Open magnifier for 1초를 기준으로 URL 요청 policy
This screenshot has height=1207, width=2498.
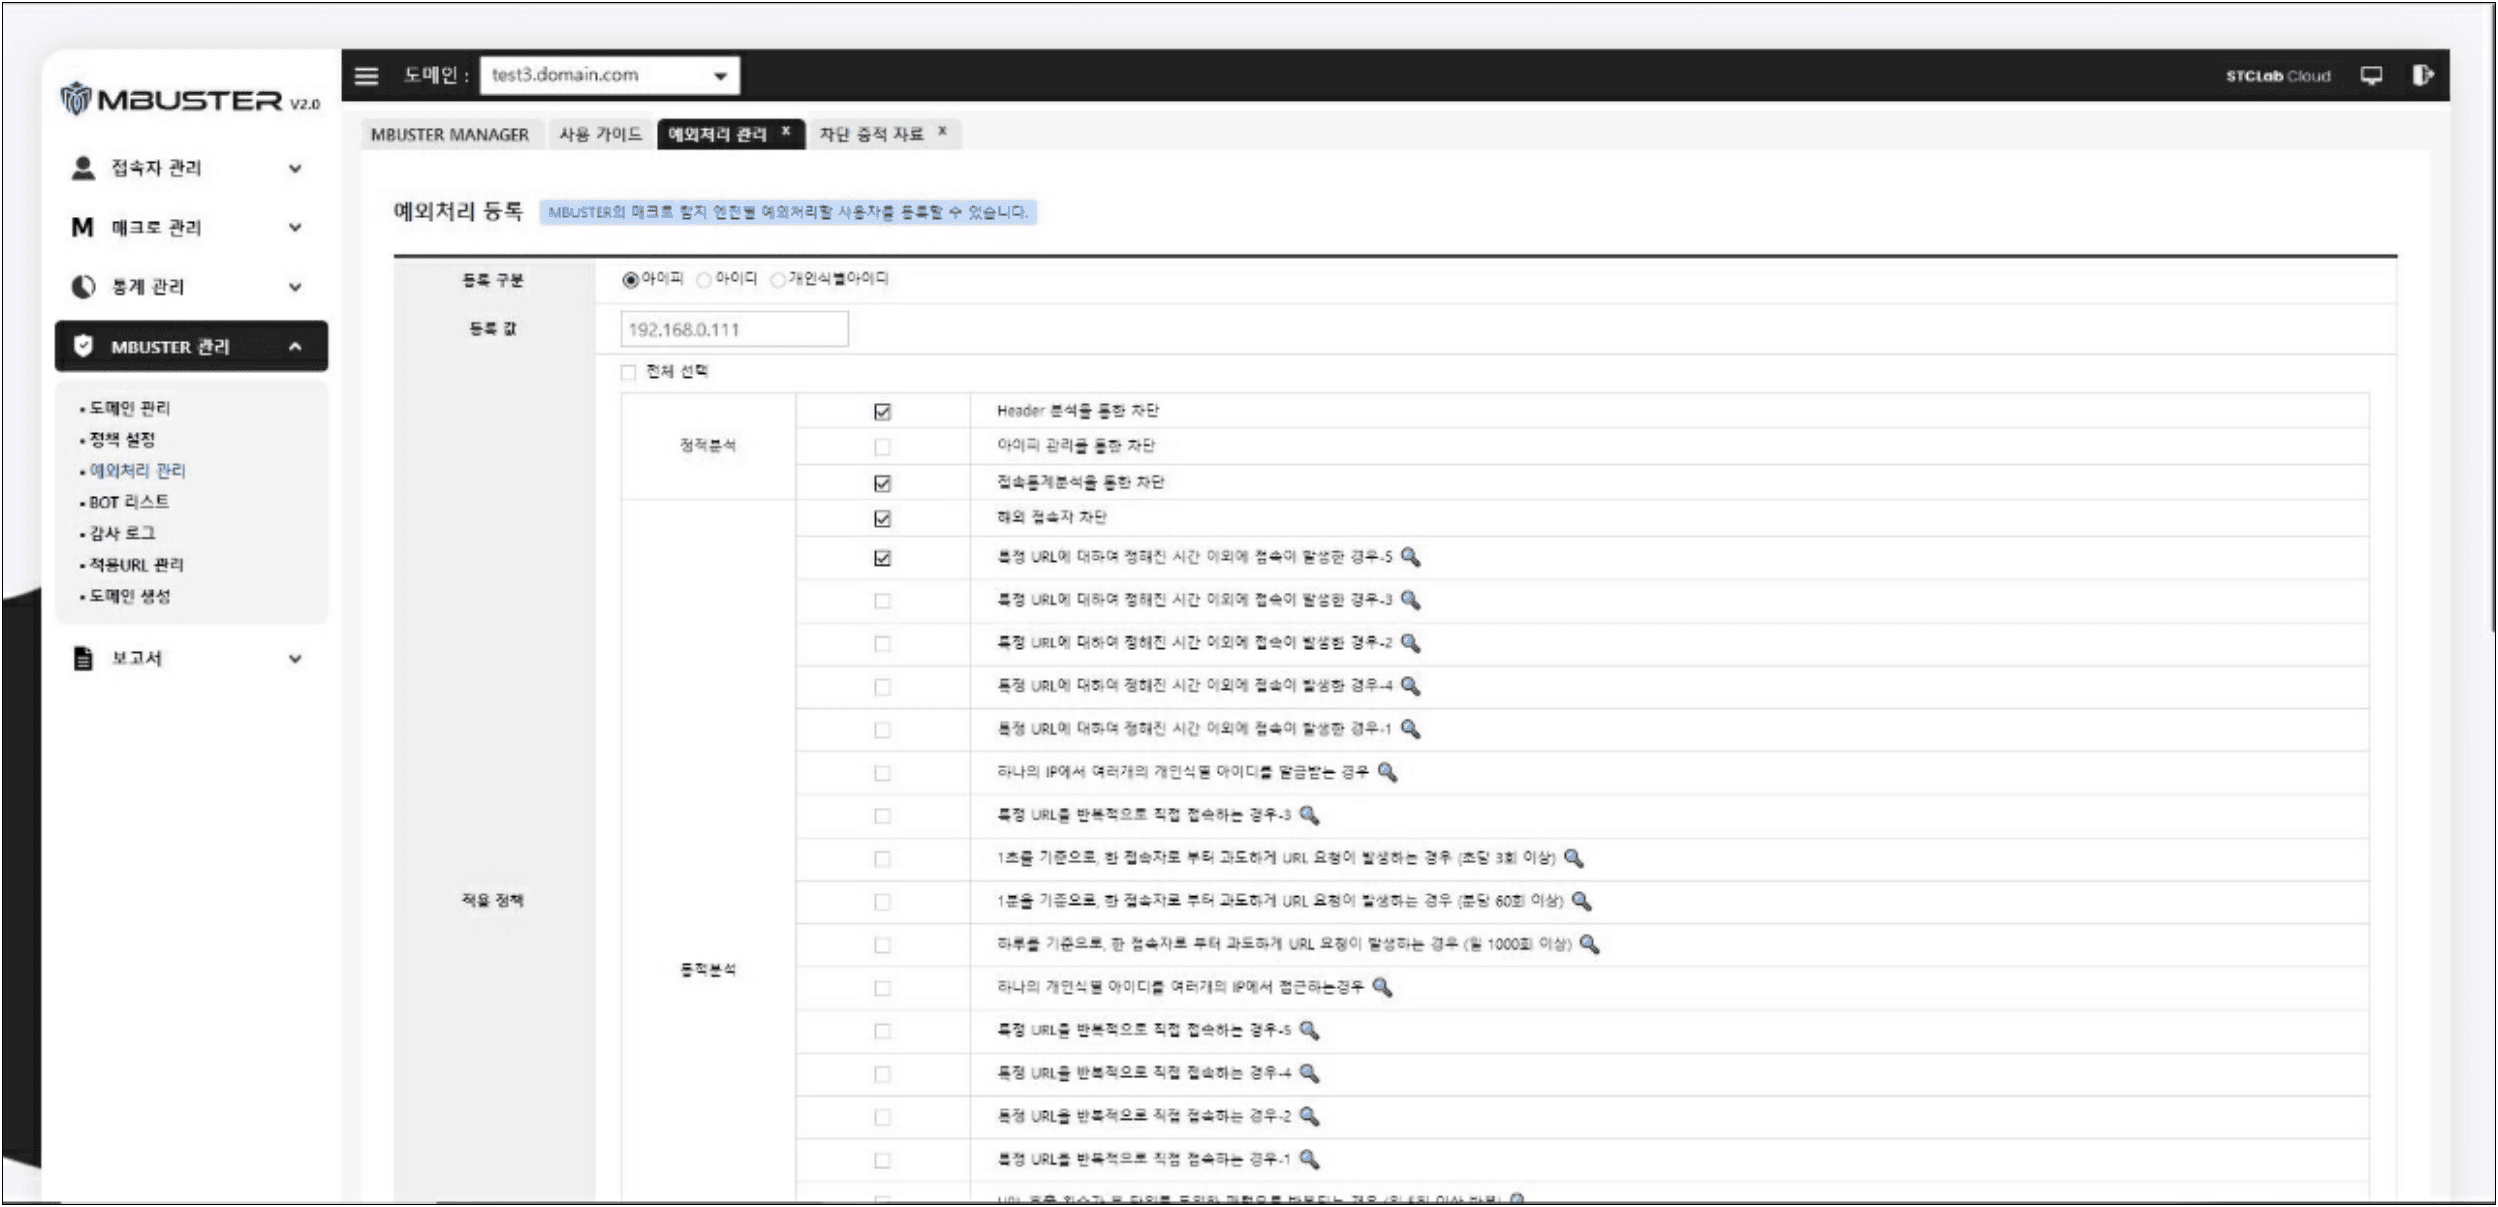(1574, 858)
